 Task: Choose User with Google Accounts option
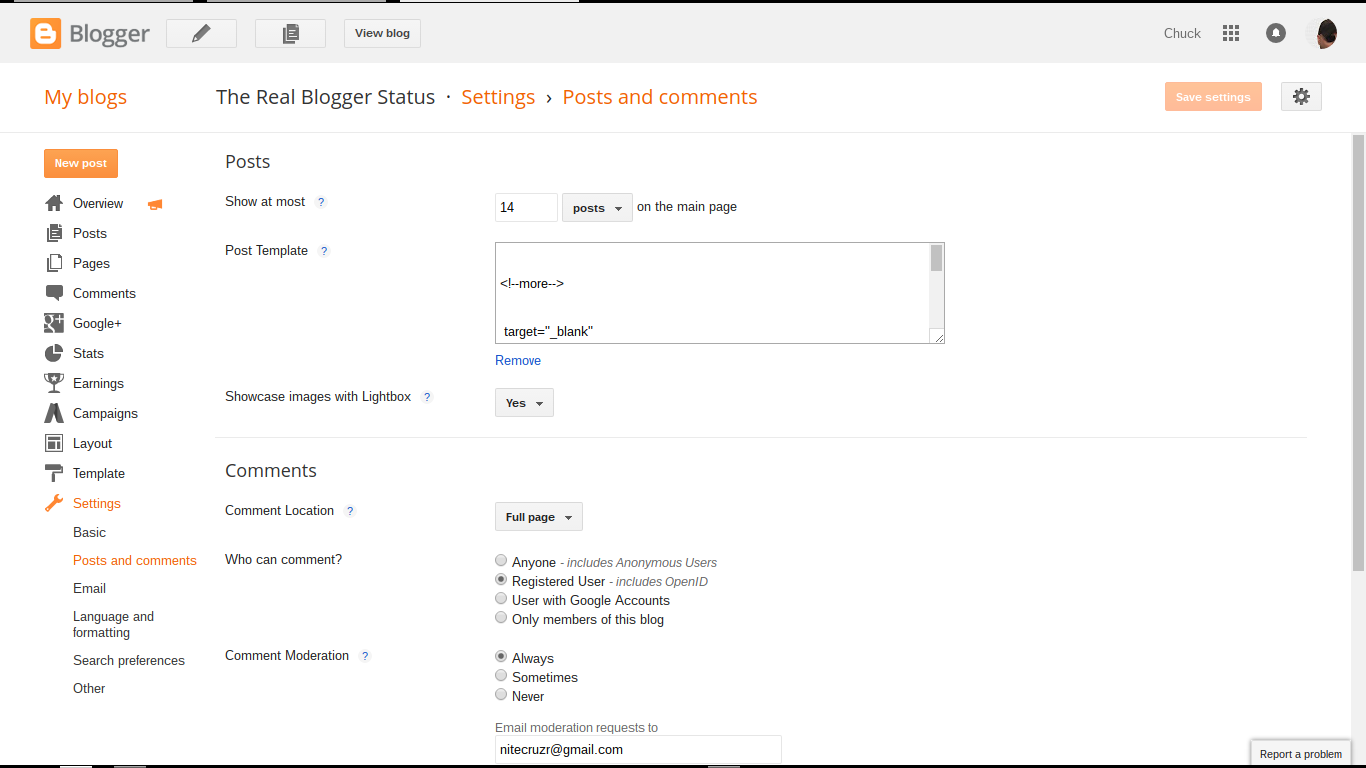pyautogui.click(x=502, y=599)
